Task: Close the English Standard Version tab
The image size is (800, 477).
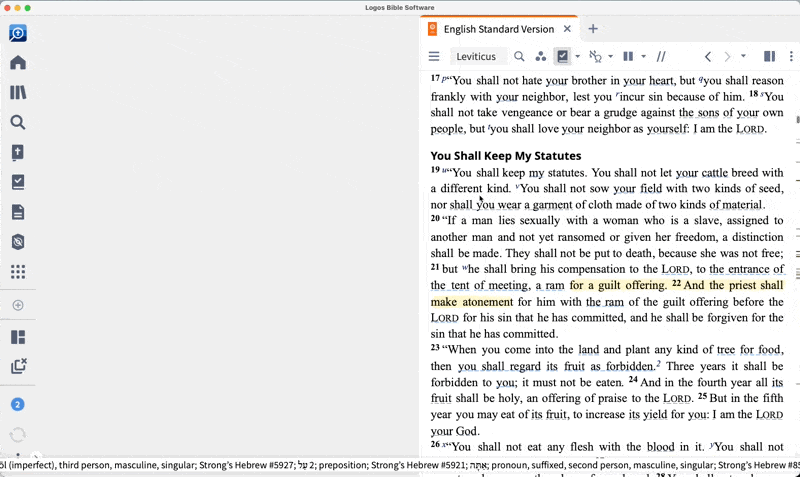Action: (x=567, y=29)
